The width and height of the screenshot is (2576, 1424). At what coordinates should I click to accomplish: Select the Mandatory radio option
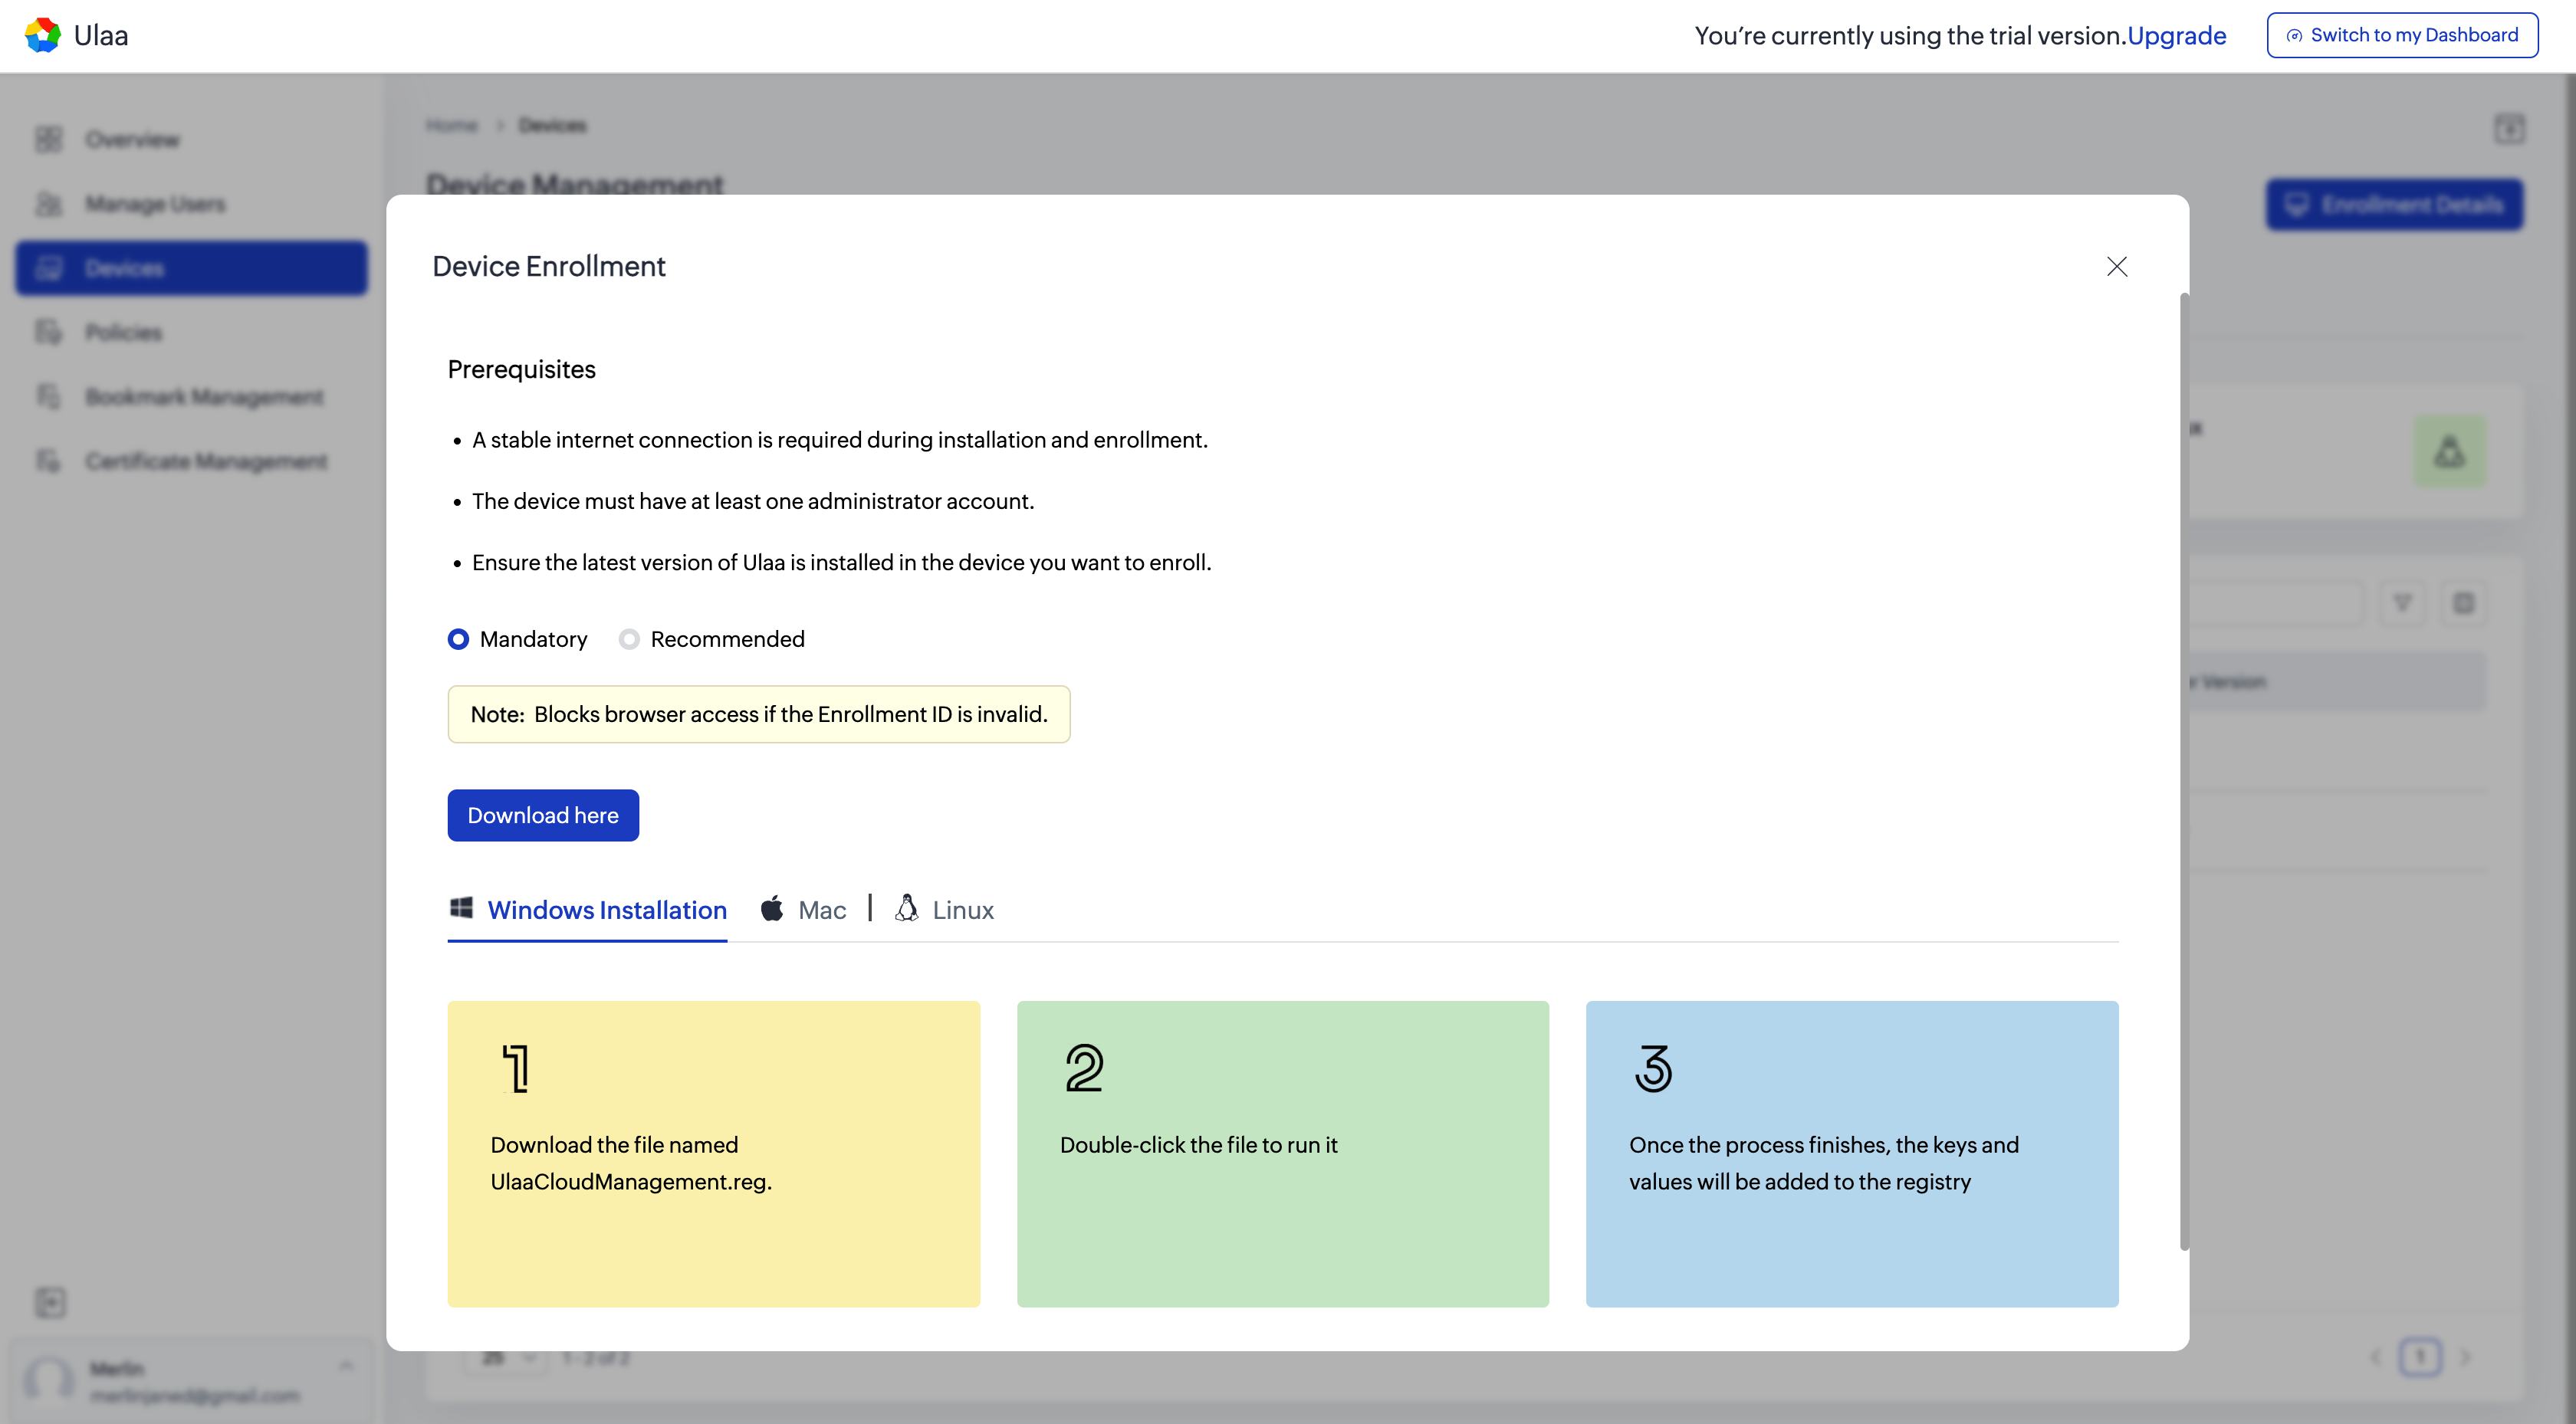pos(458,639)
